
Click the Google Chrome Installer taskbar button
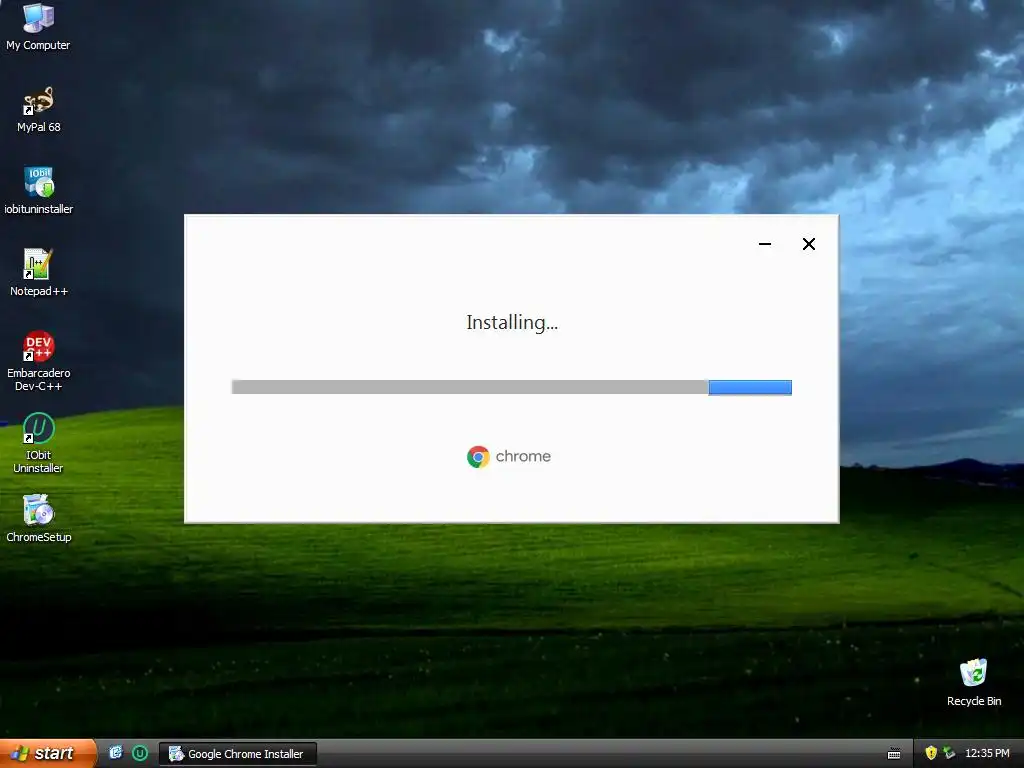(238, 754)
